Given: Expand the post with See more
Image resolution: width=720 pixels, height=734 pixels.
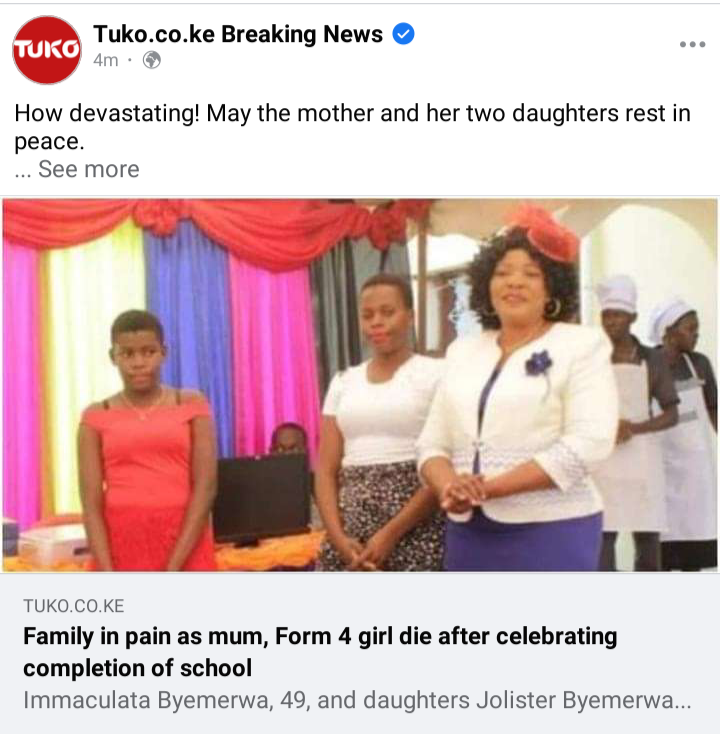Looking at the screenshot, I should (x=88, y=169).
